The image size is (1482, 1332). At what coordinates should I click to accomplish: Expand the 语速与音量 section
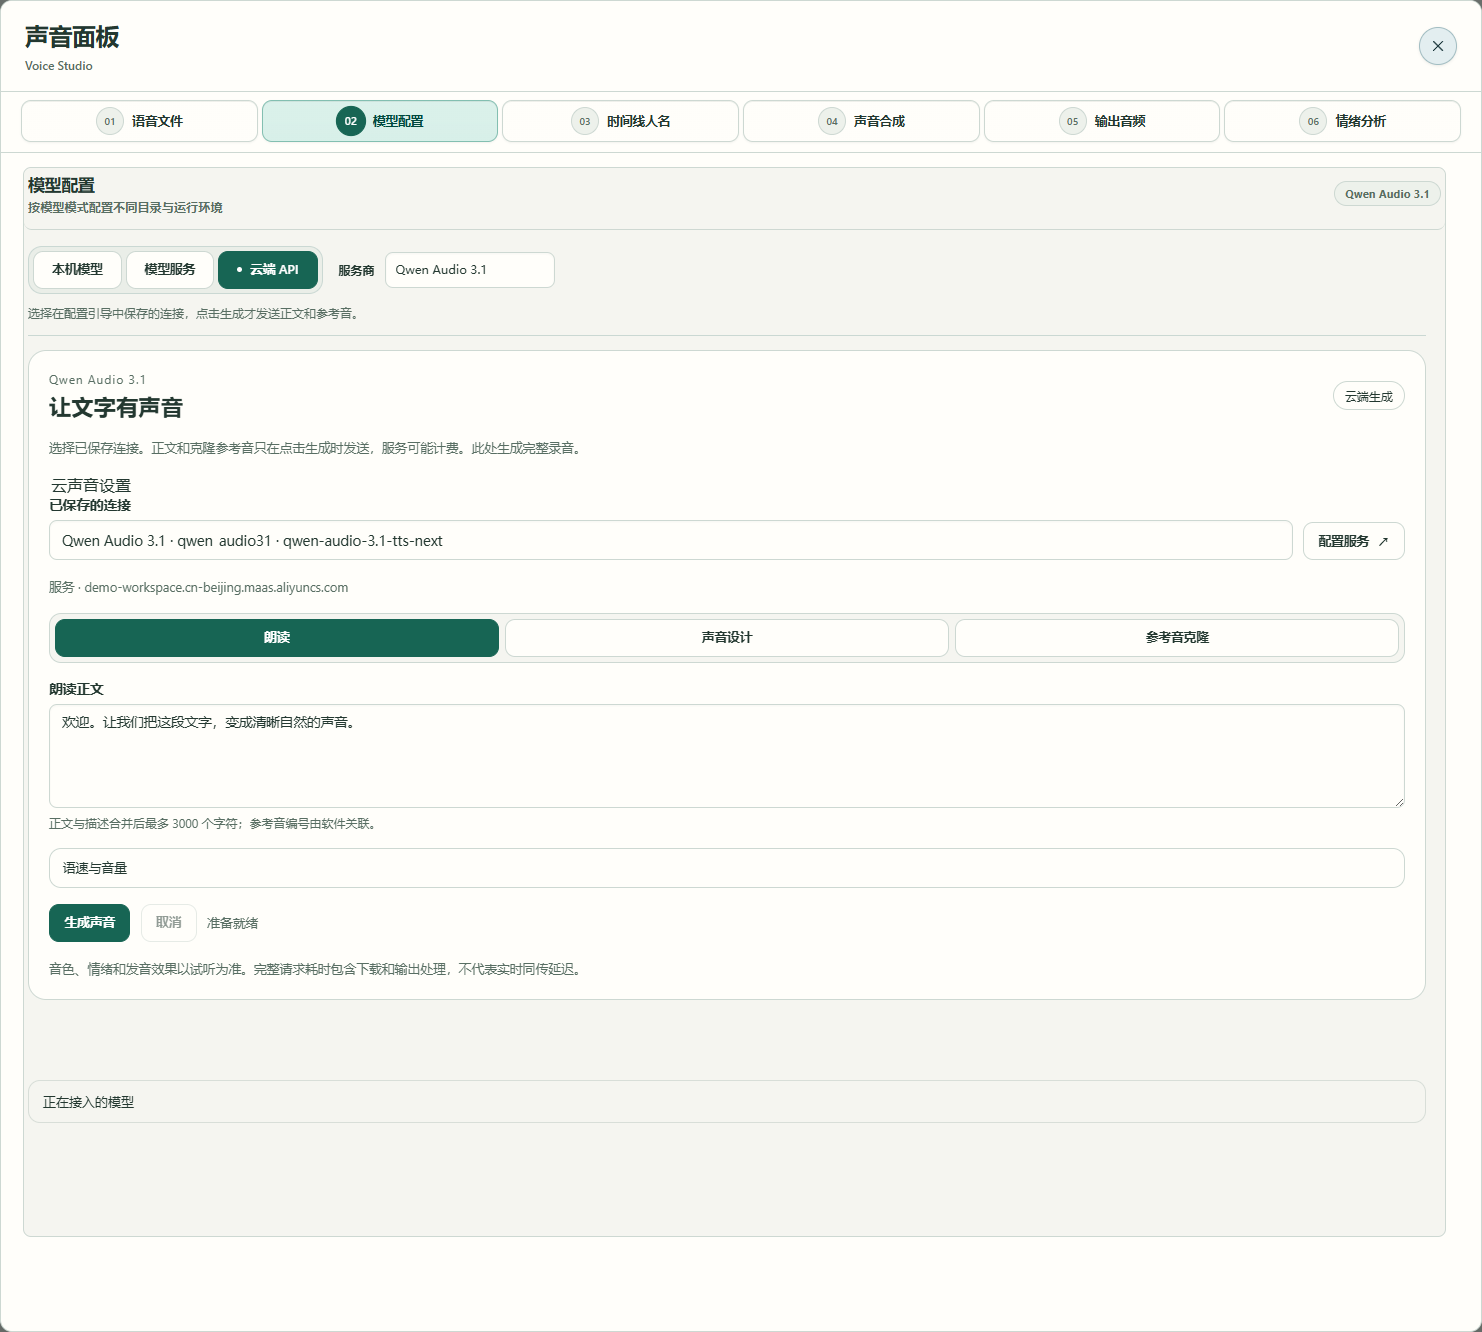pos(727,868)
